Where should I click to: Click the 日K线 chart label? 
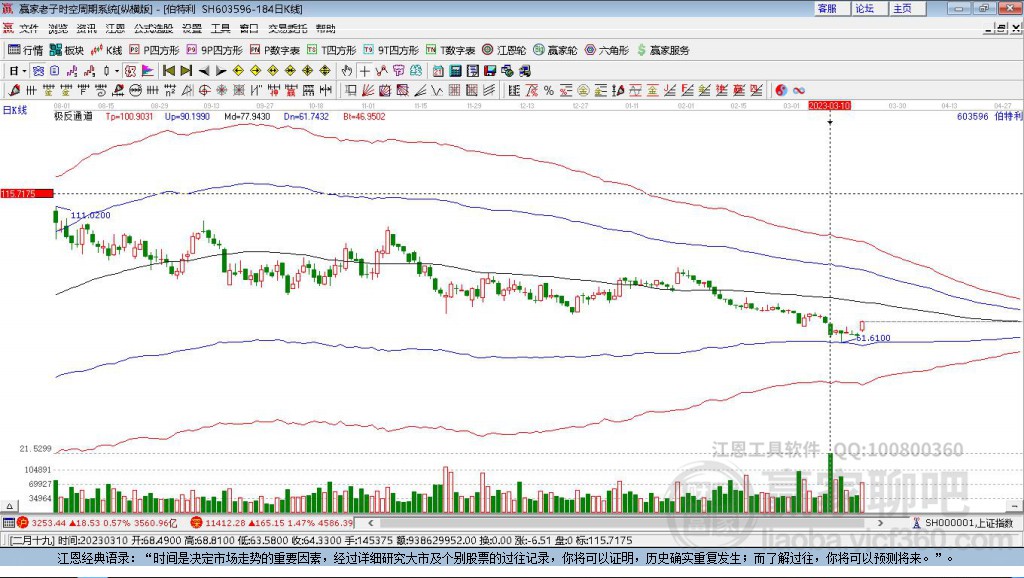15,110
